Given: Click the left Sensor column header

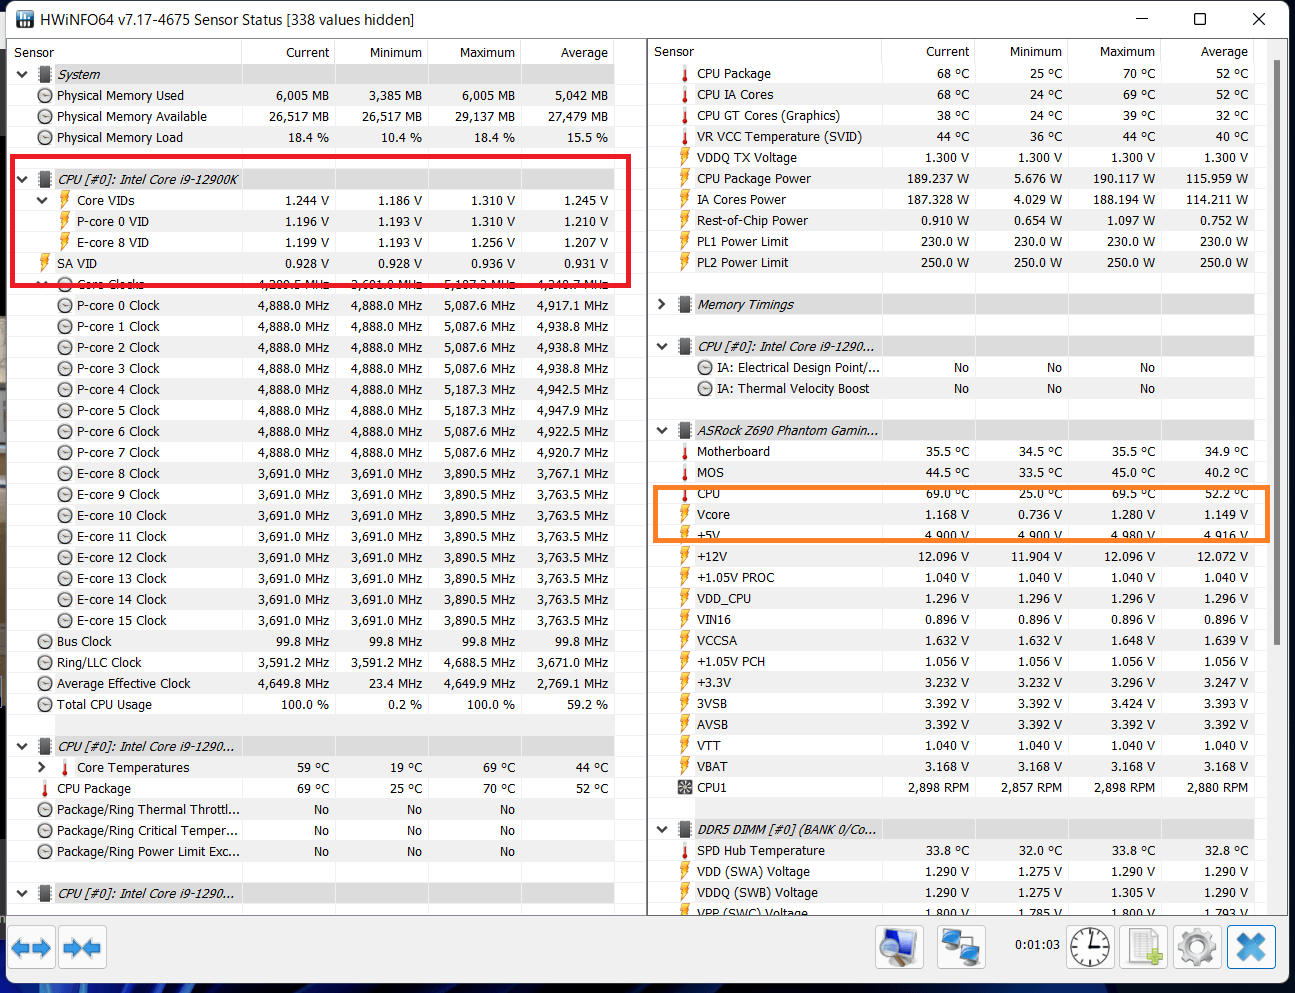Looking at the screenshot, I should (x=125, y=52).
